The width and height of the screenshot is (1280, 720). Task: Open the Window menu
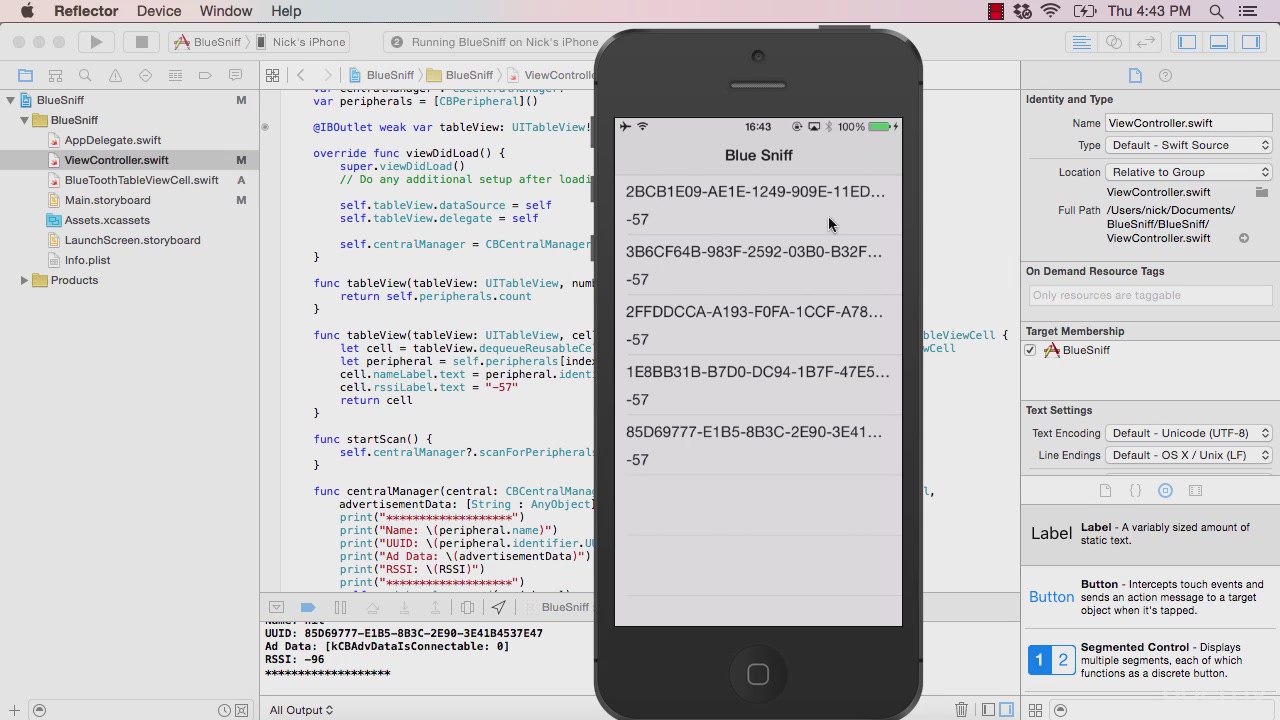coord(226,11)
